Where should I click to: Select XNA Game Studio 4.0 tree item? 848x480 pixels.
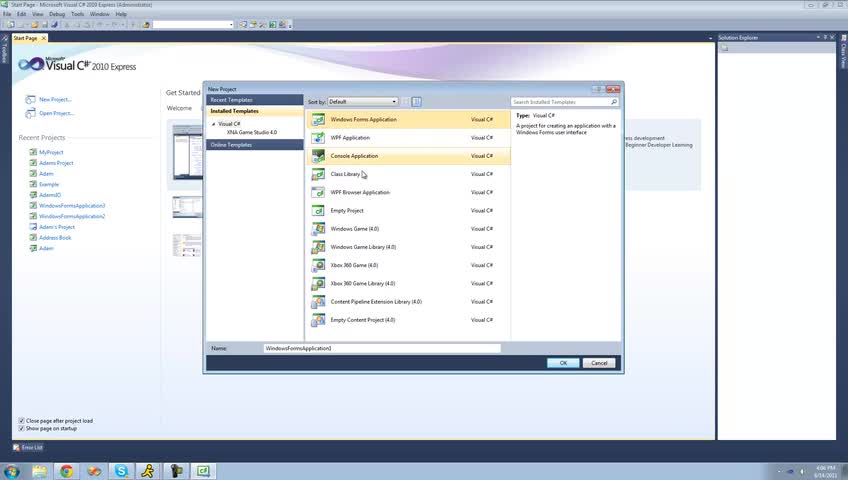click(x=252, y=132)
